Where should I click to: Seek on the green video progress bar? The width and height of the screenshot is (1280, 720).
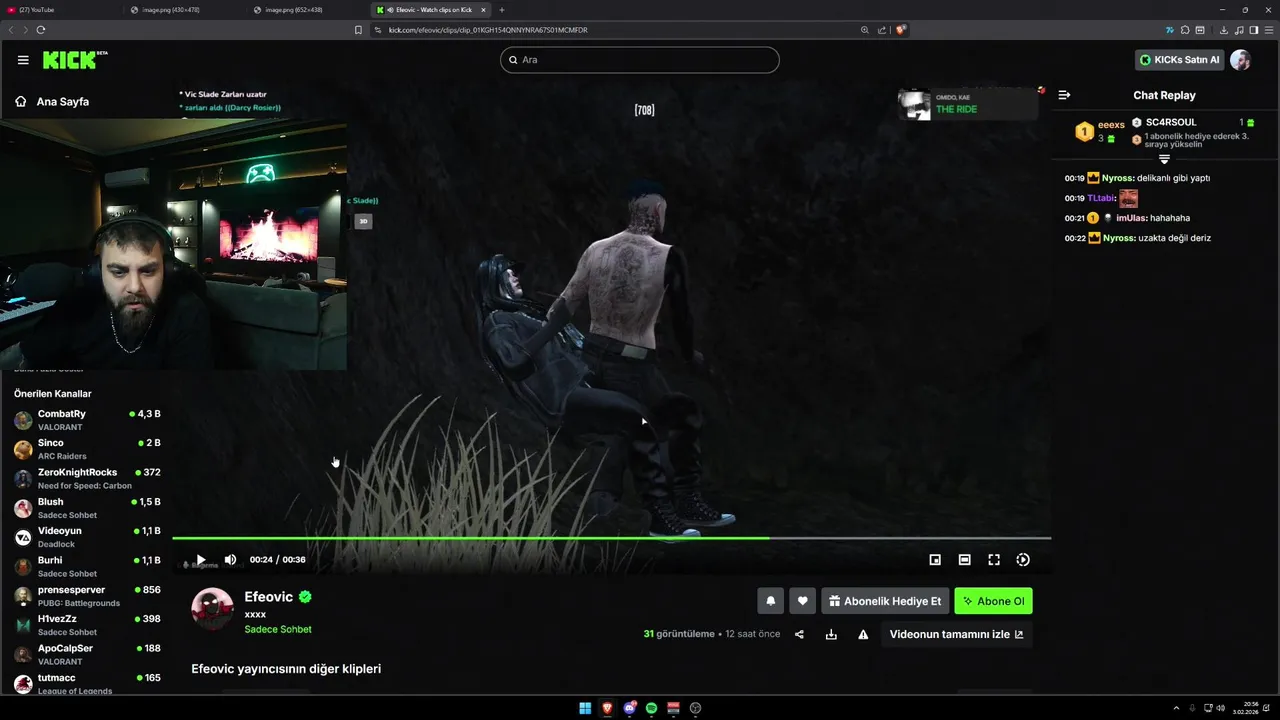click(x=611, y=538)
